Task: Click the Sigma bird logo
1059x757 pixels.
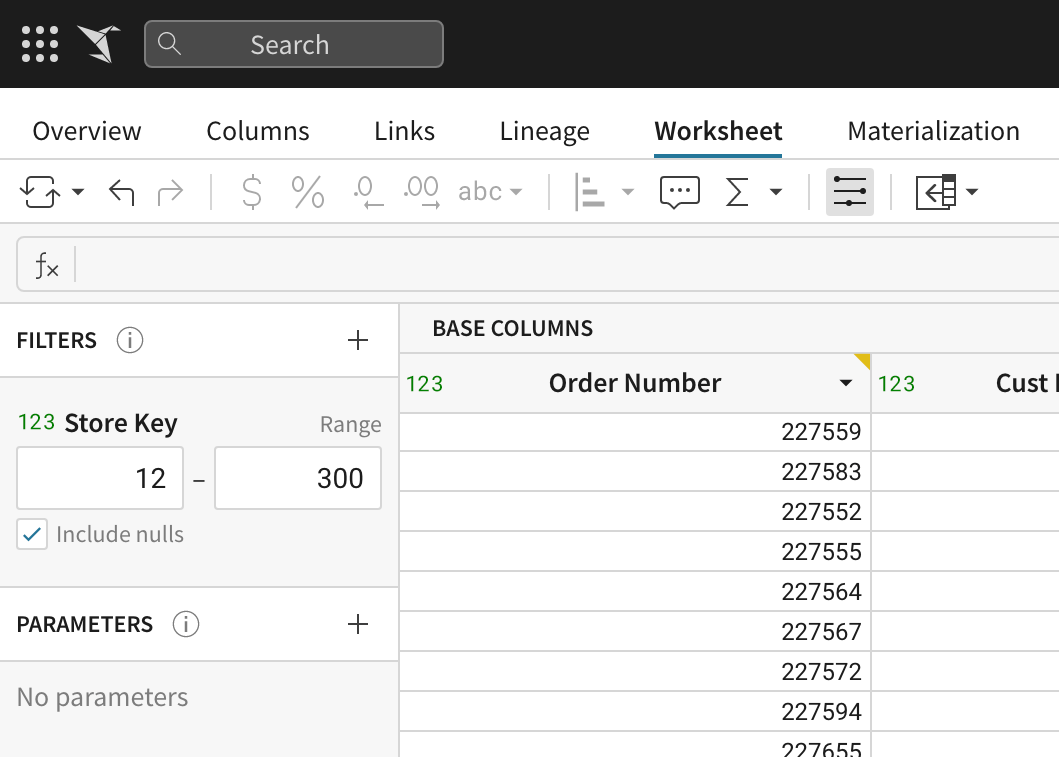Action: point(99,44)
